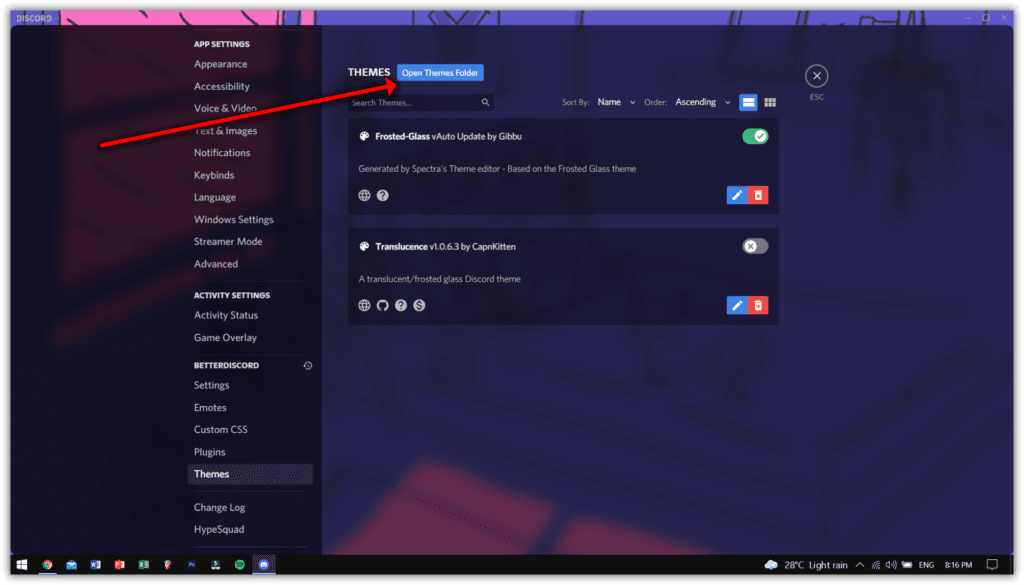1024x585 pixels.
Task: Open Translucence GitHub icon
Action: [x=383, y=305]
